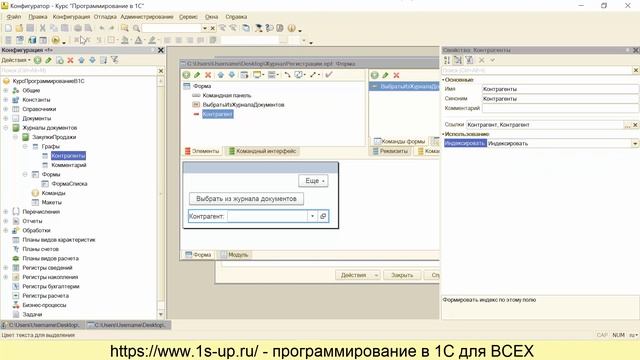Open the Конфигурация menu

tap(71, 17)
